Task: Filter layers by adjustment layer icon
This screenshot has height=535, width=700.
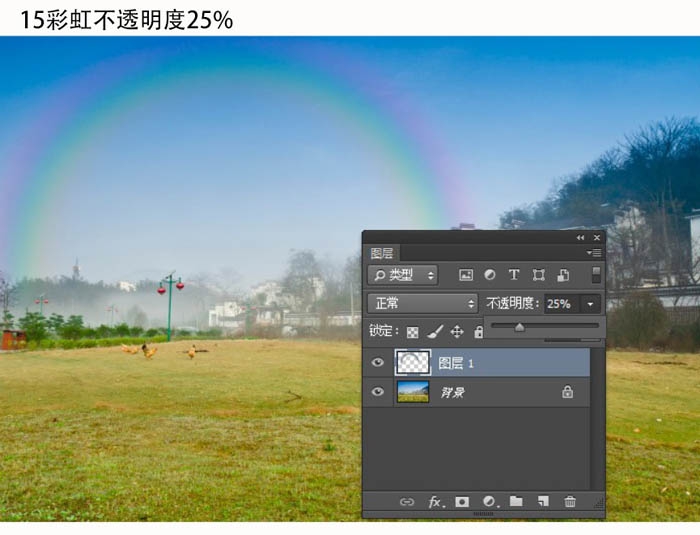Action: 490,275
